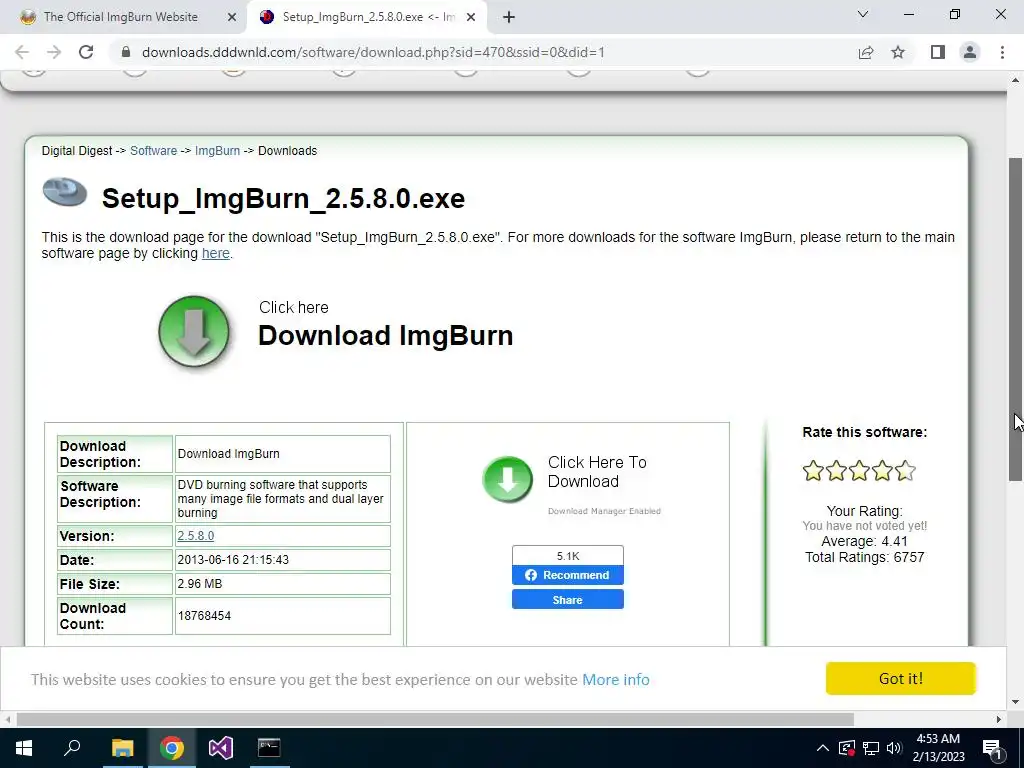Click the 'here' link to main software page

[216, 253]
